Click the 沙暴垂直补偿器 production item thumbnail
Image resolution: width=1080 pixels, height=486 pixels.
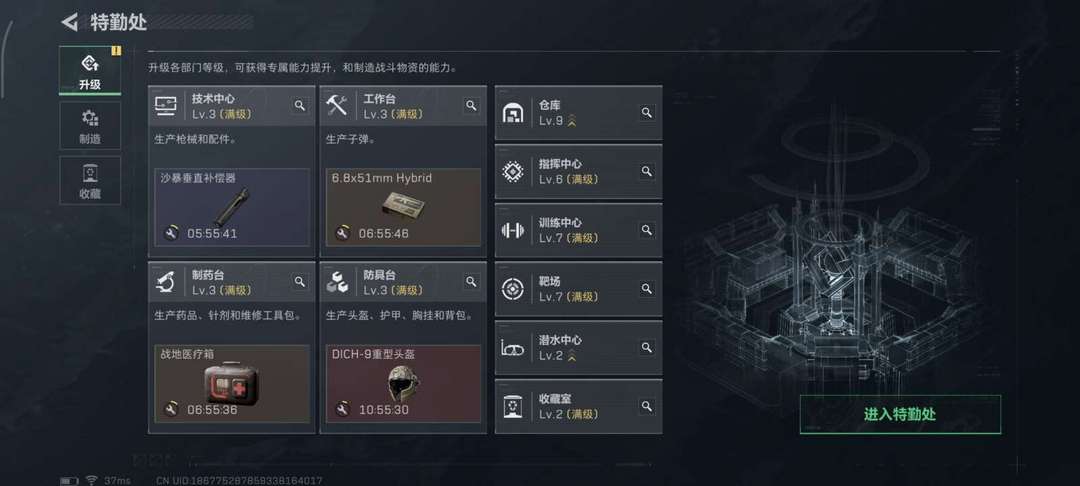232,207
